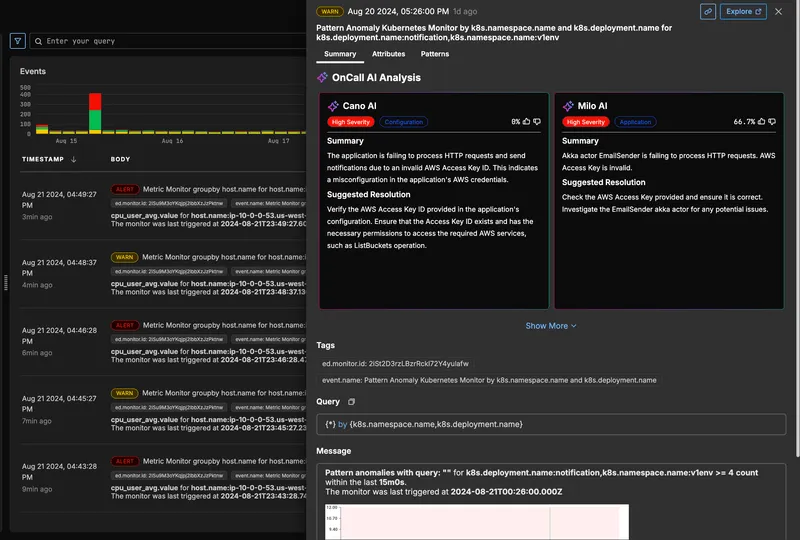This screenshot has width=800, height=540.
Task: Sort events by the Timestamp arrow
Action: tap(74, 160)
